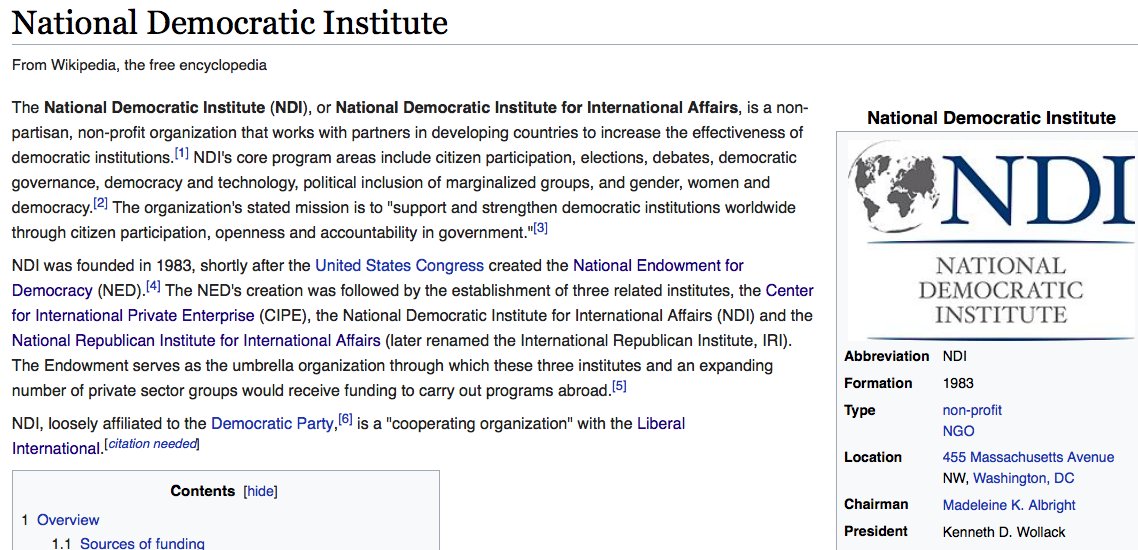Image resolution: width=1138 pixels, height=550 pixels.
Task: Click the Type label in infobox
Action: 860,411
